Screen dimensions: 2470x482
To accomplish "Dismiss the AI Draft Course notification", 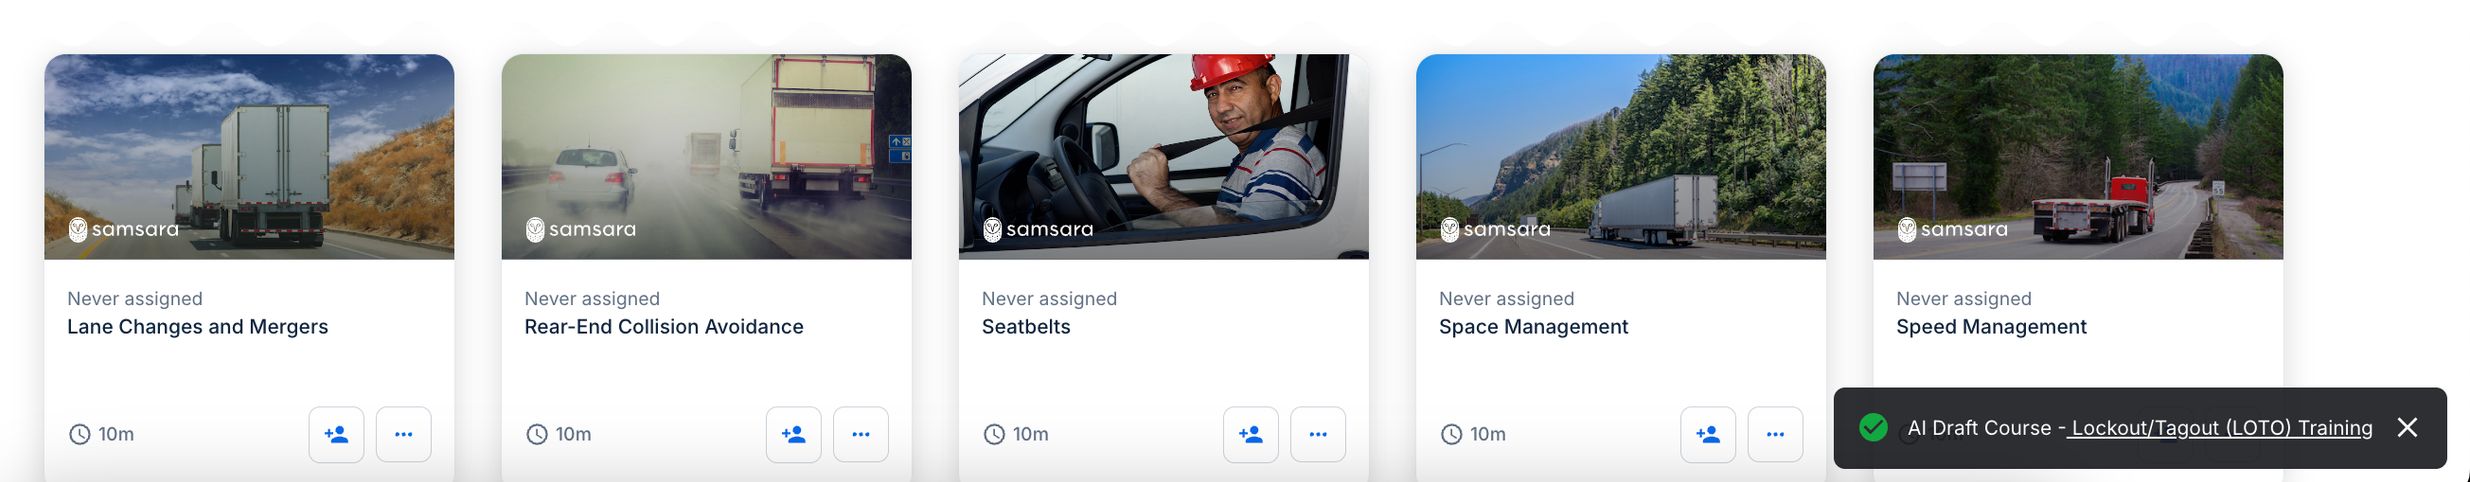I will click(x=2408, y=428).
